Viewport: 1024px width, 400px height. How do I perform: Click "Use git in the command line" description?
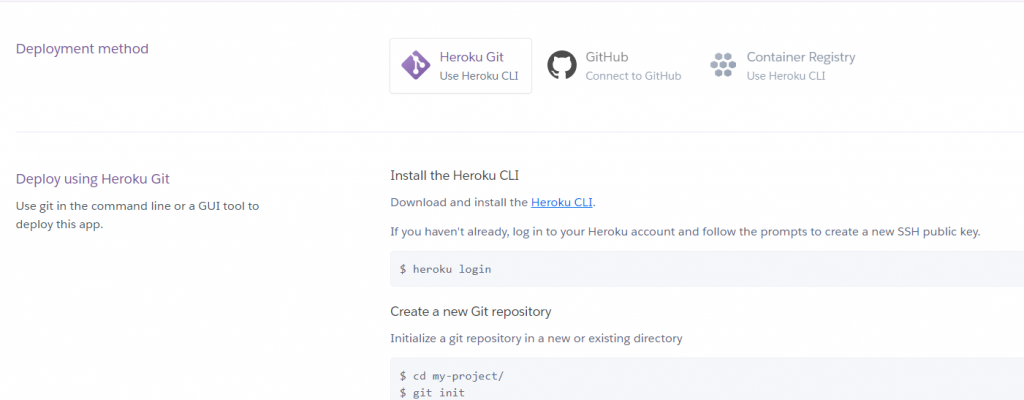(137, 215)
